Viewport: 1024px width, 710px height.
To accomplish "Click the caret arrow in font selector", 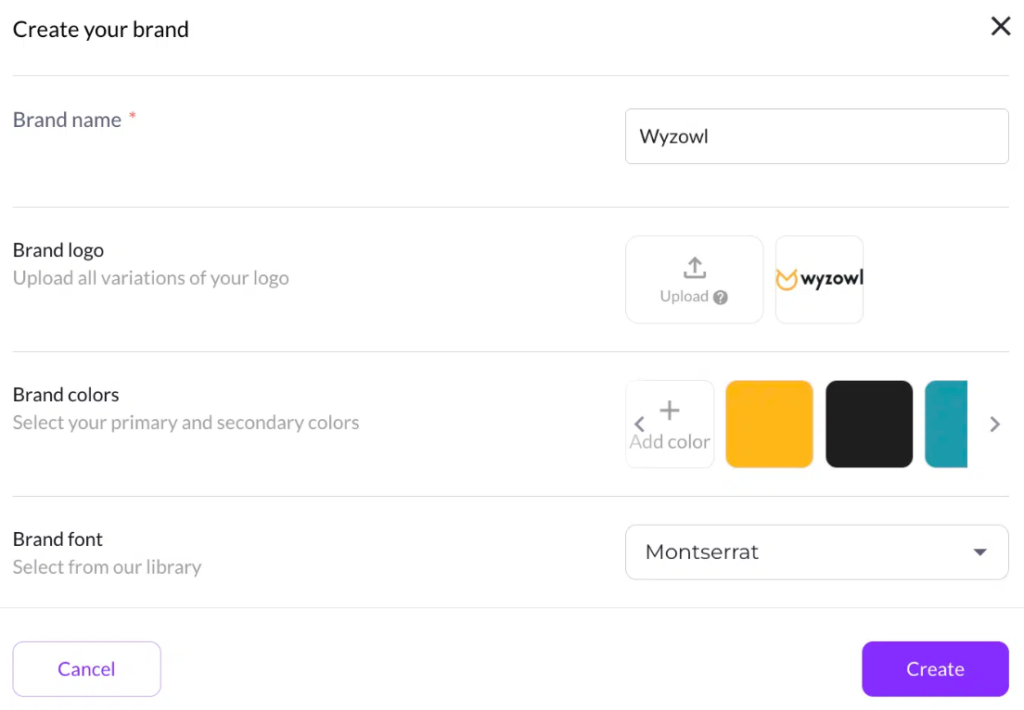I will click(980, 552).
